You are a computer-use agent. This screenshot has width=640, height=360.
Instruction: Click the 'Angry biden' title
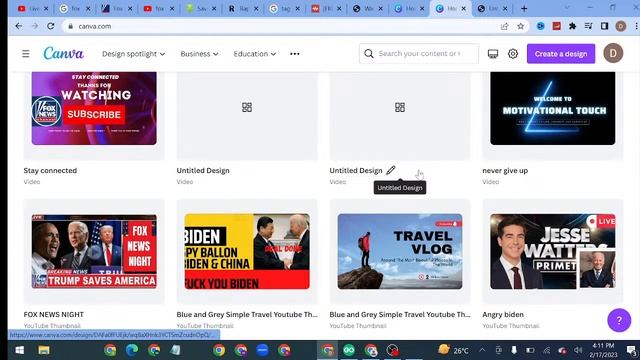pos(503,314)
